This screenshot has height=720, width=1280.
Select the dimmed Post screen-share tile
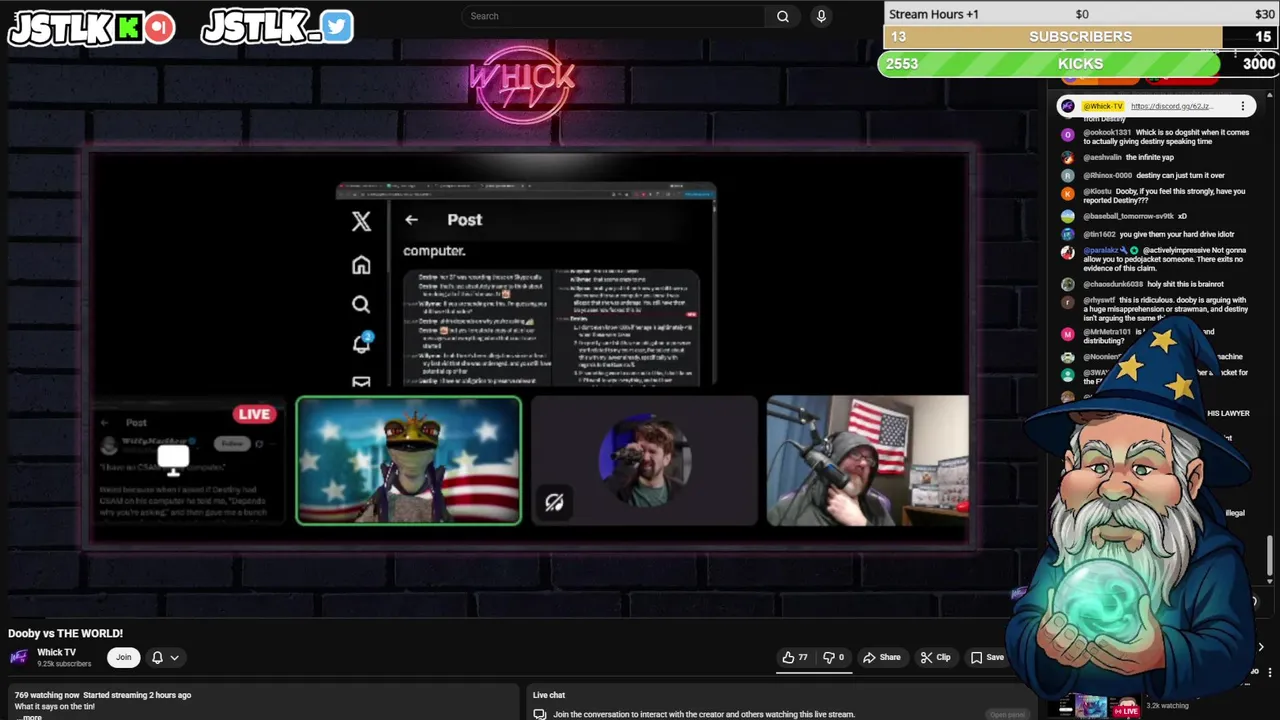tap(189, 461)
